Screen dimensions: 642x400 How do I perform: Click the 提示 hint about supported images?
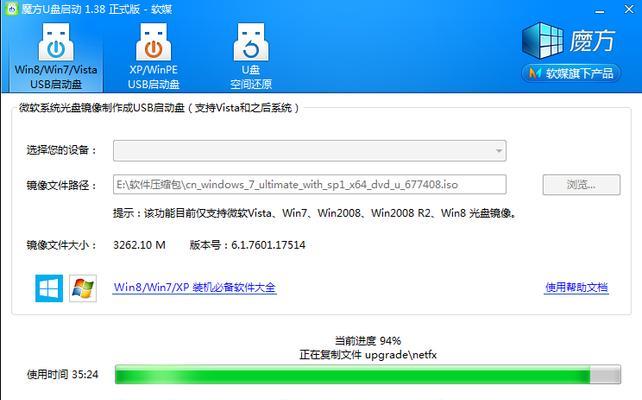coord(314,213)
